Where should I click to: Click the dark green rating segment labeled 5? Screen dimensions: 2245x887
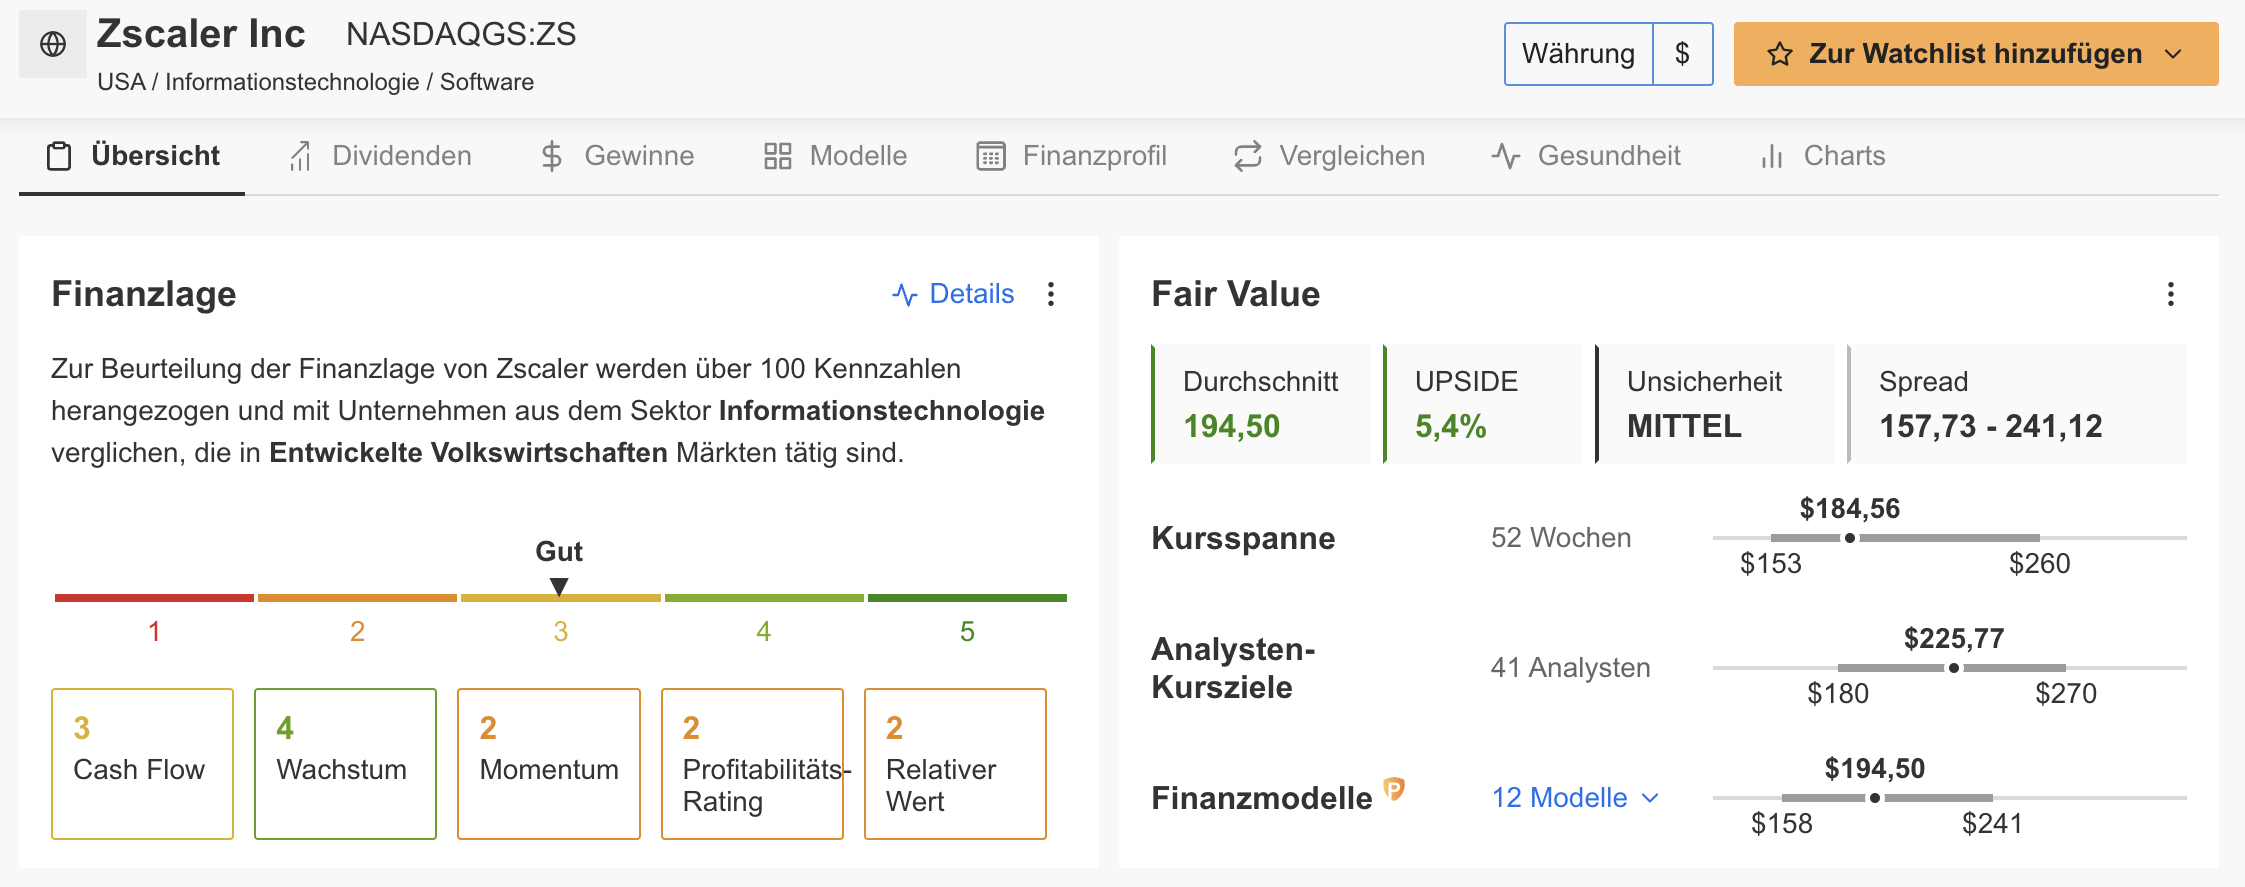967,598
